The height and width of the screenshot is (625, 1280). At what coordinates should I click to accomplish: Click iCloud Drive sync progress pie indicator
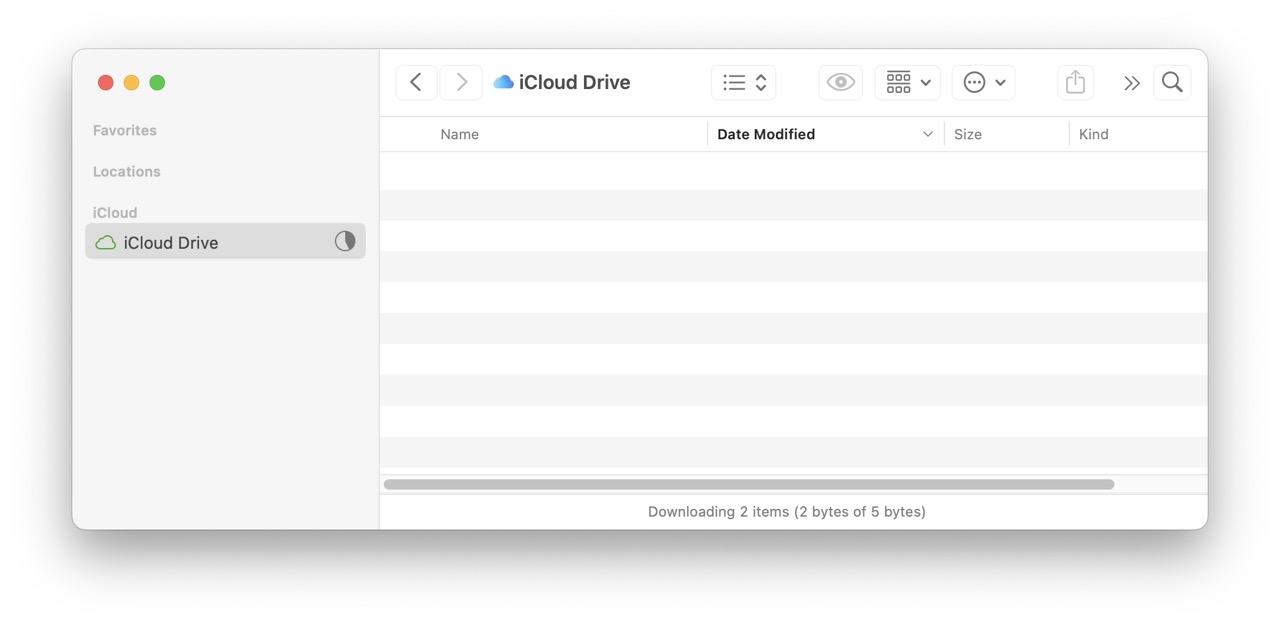click(345, 241)
